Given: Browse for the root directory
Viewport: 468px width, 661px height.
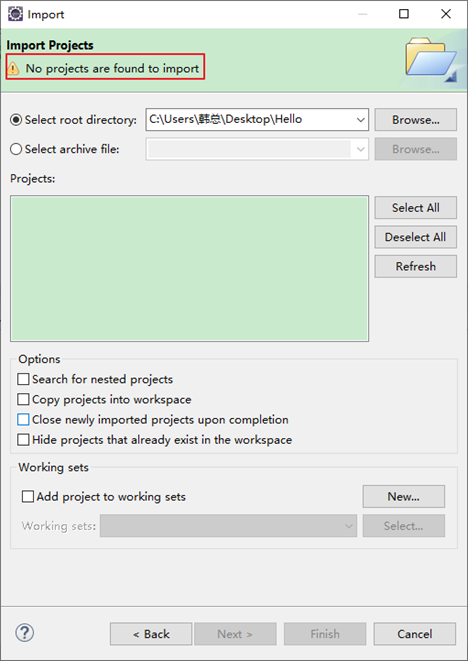Looking at the screenshot, I should pos(415,120).
